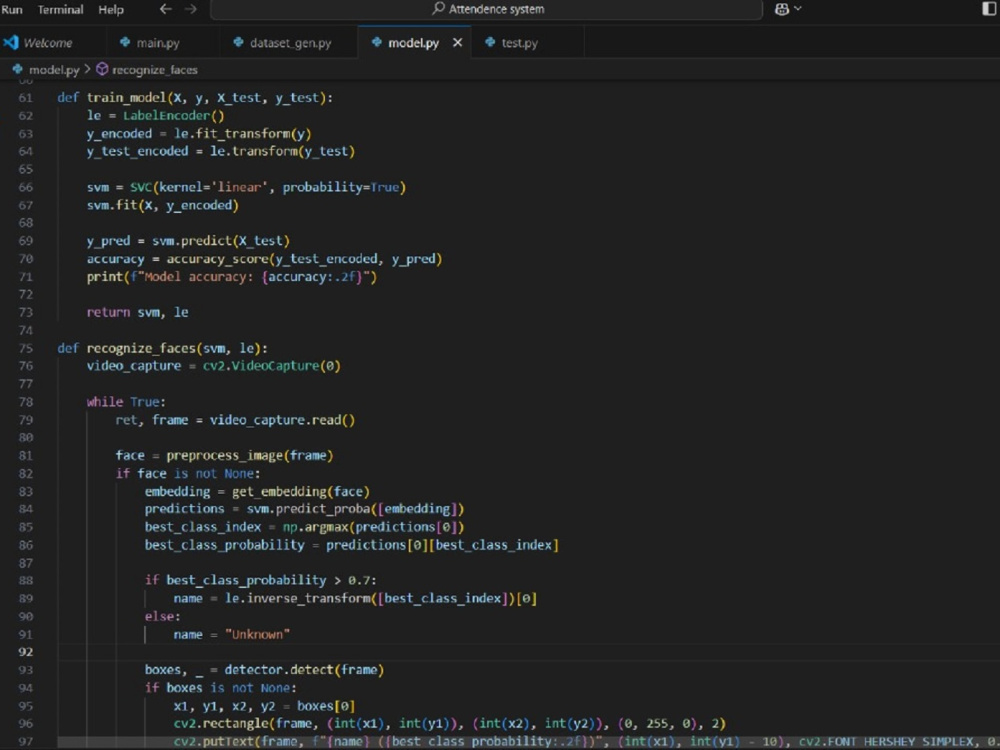Switch to the dataset_gen.py tab
The width and height of the screenshot is (1000, 750).
[x=290, y=43]
